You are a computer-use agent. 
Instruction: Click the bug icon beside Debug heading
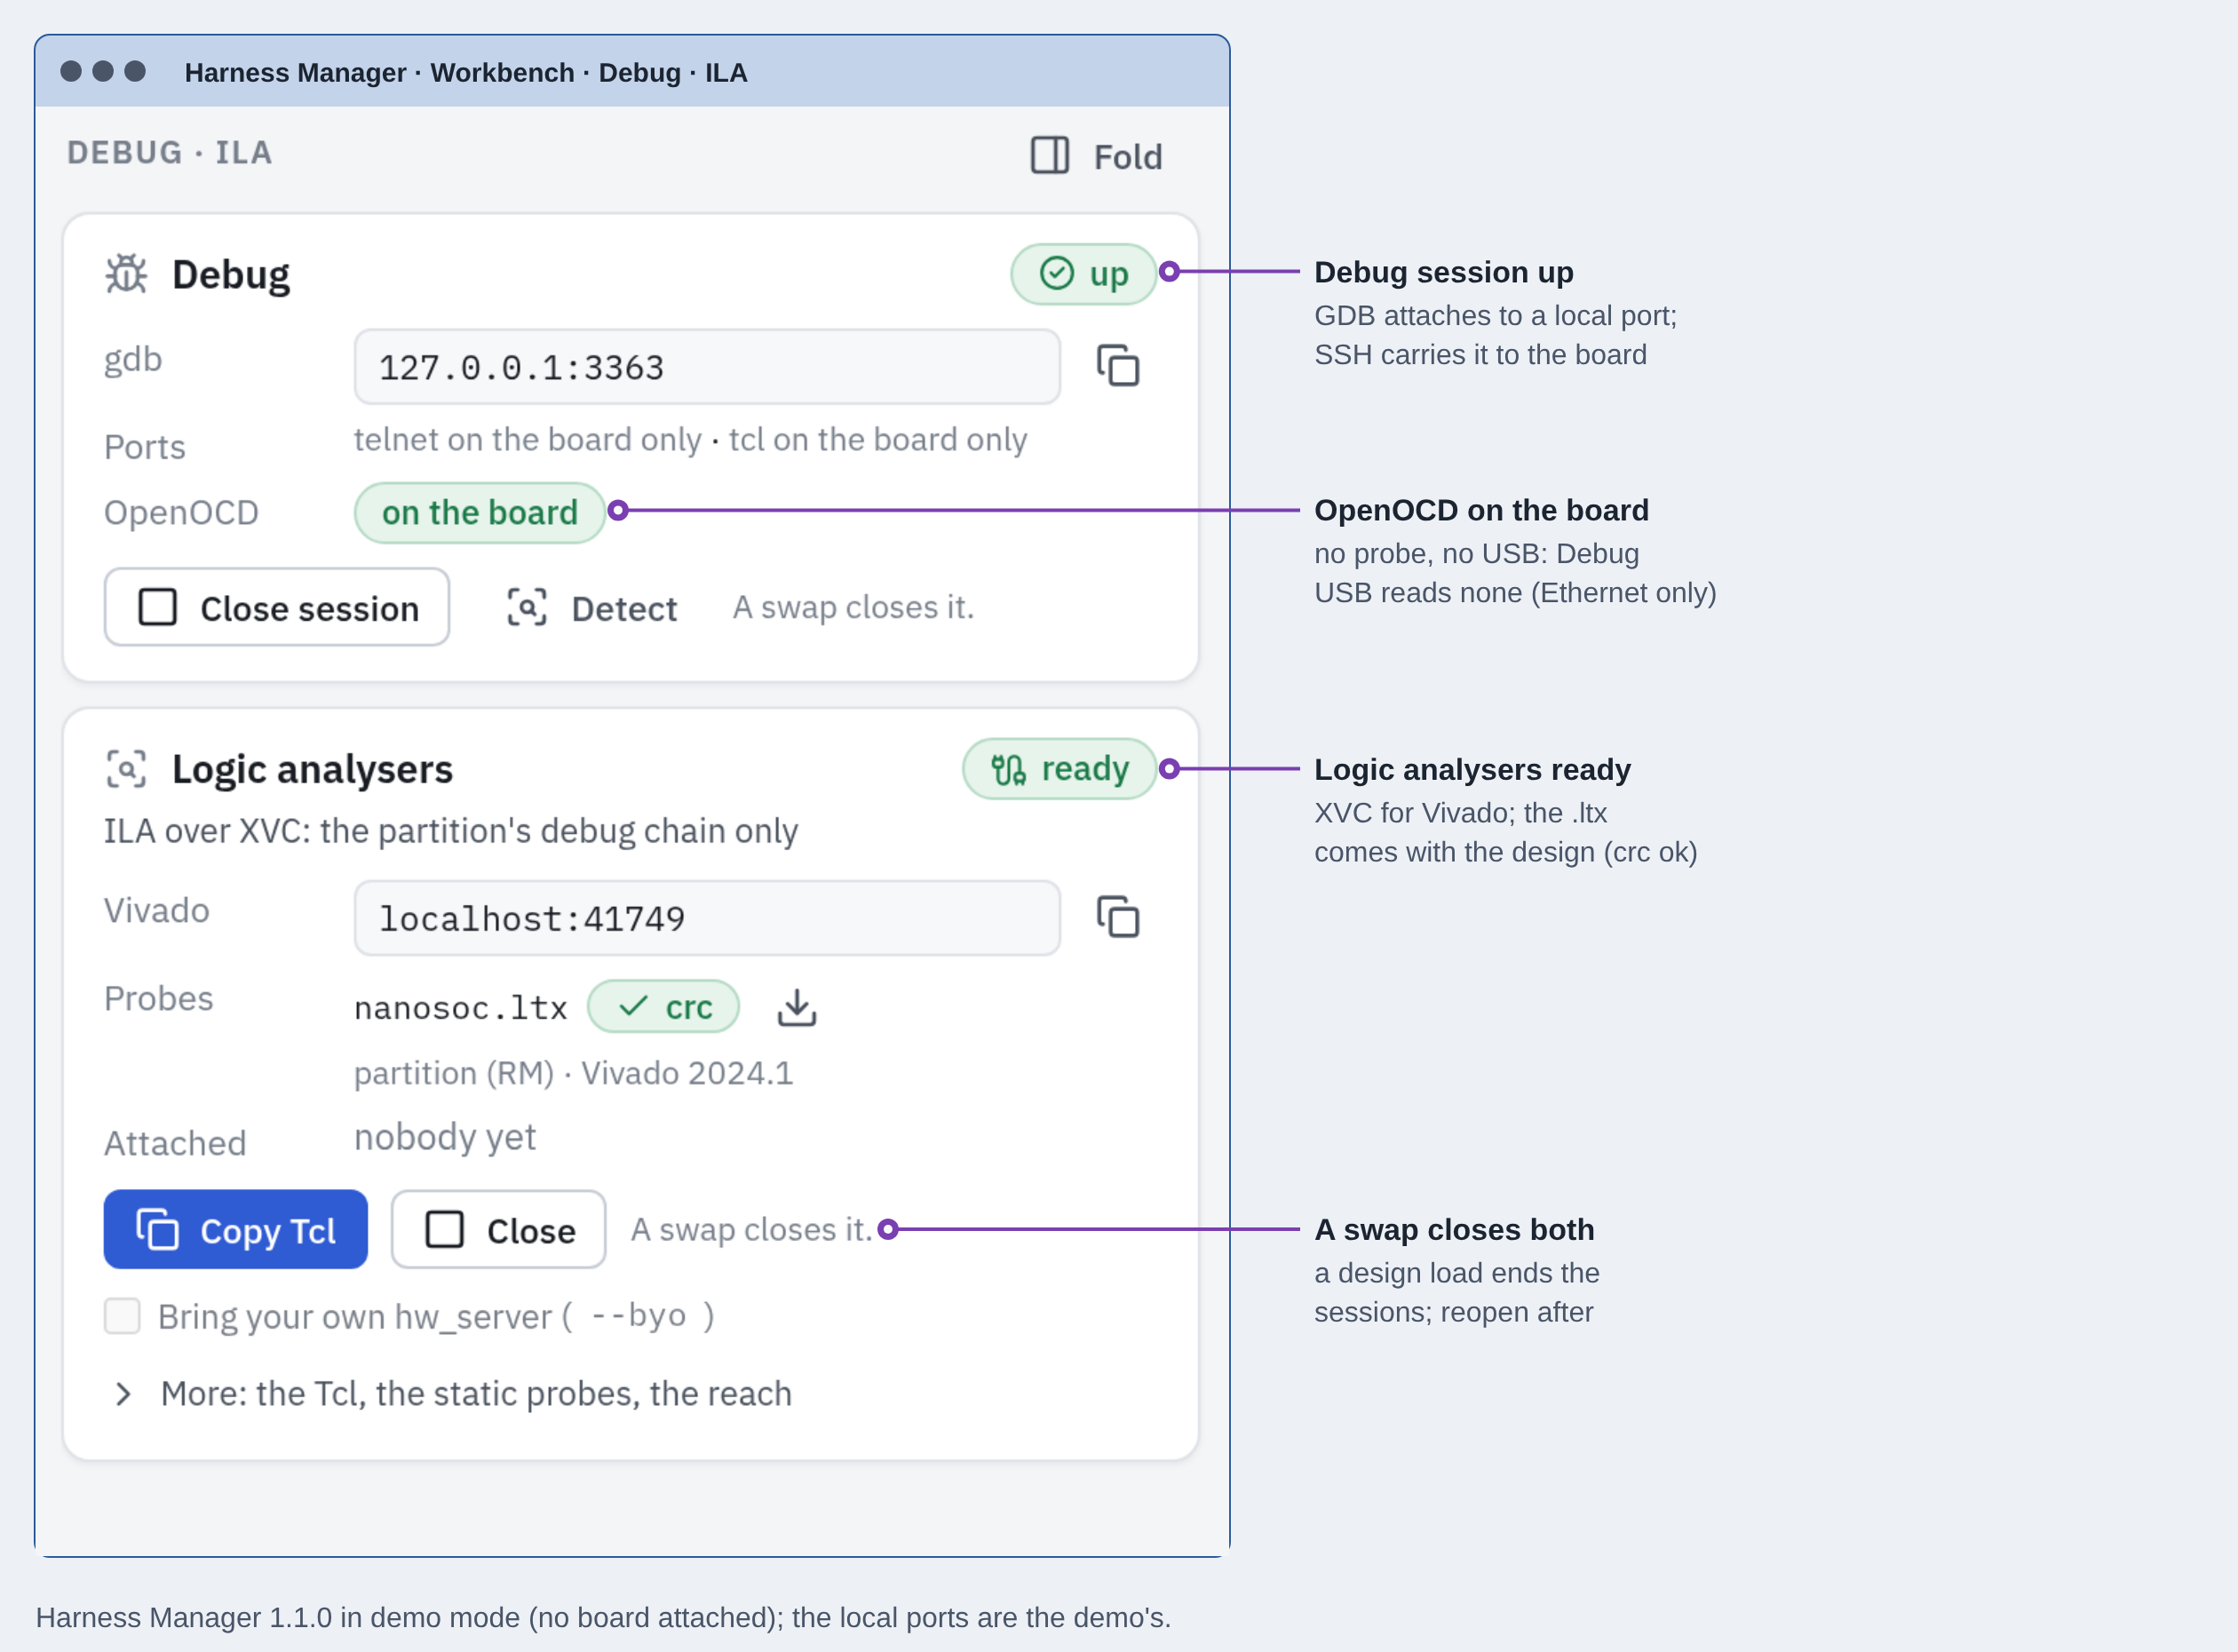click(126, 274)
